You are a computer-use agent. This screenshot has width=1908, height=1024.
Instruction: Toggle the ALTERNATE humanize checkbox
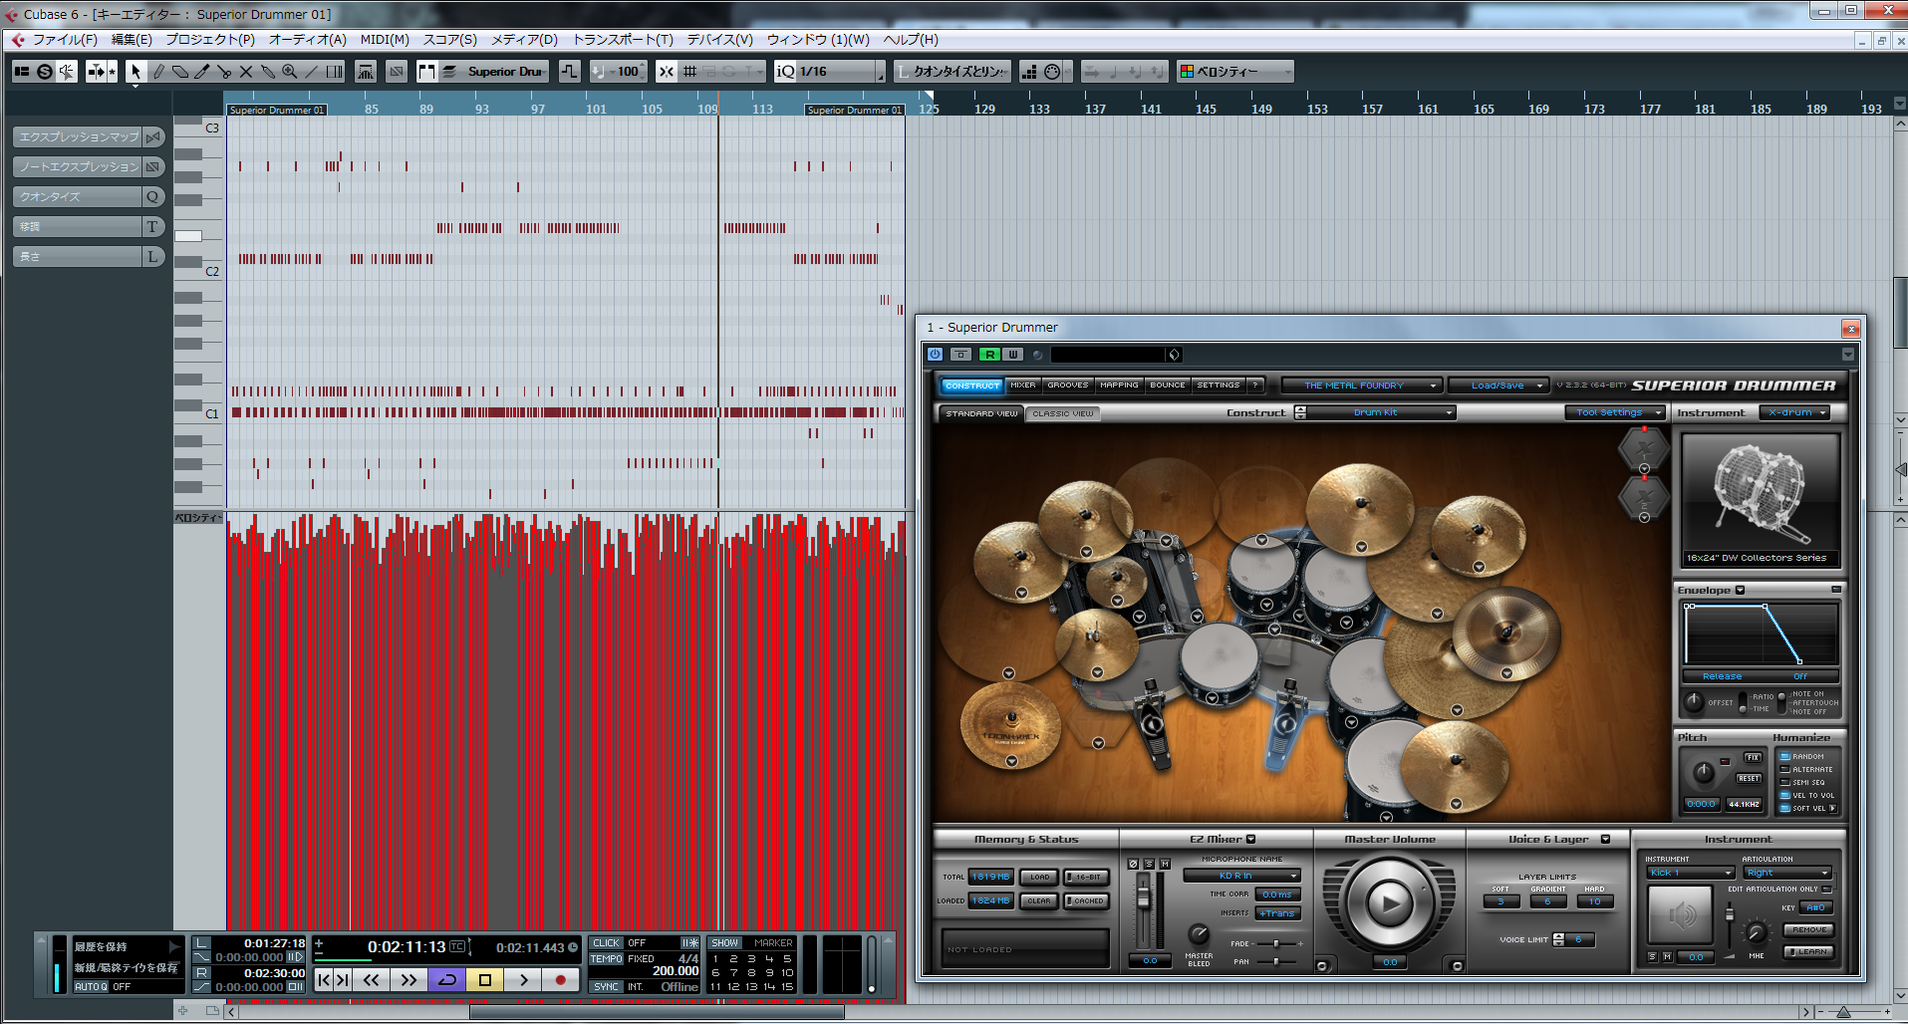pos(1785,770)
